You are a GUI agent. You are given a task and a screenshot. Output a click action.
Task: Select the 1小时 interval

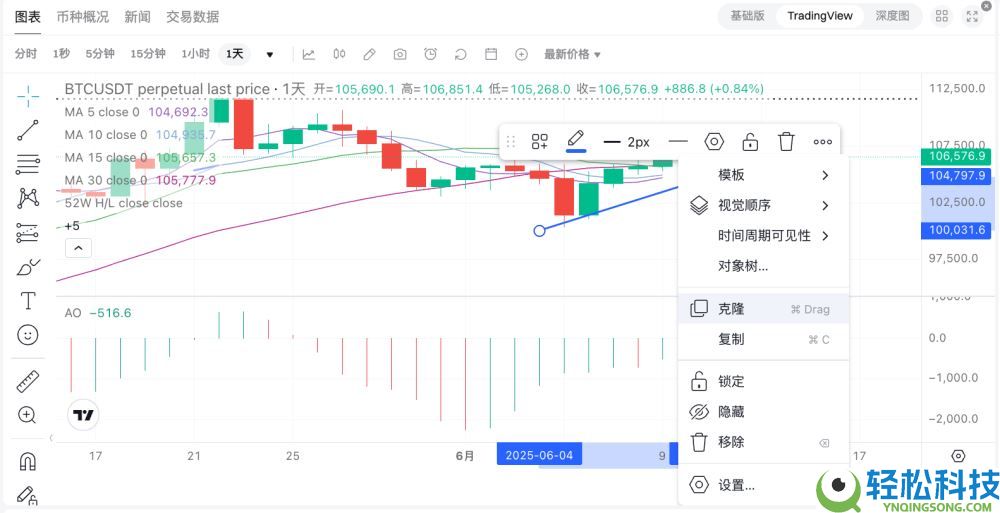195,54
